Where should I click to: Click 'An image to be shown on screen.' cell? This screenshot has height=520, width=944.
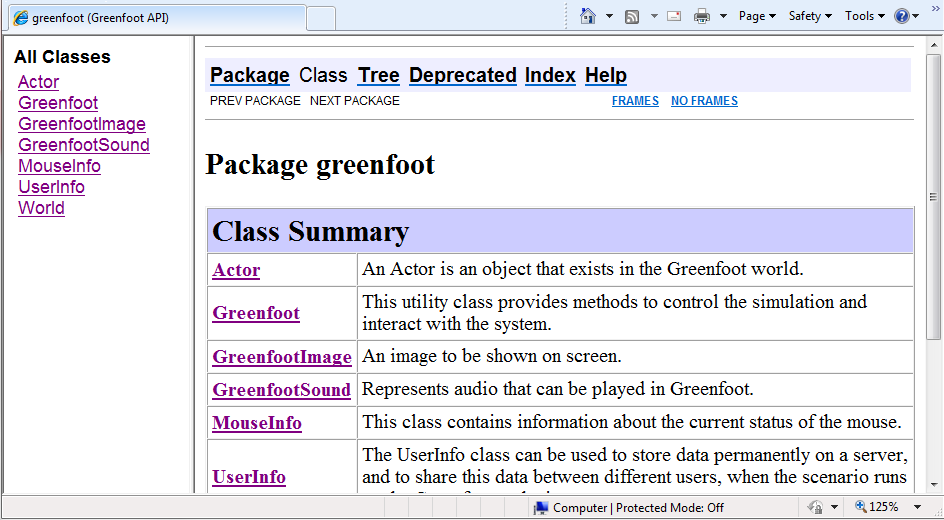(x=635, y=357)
